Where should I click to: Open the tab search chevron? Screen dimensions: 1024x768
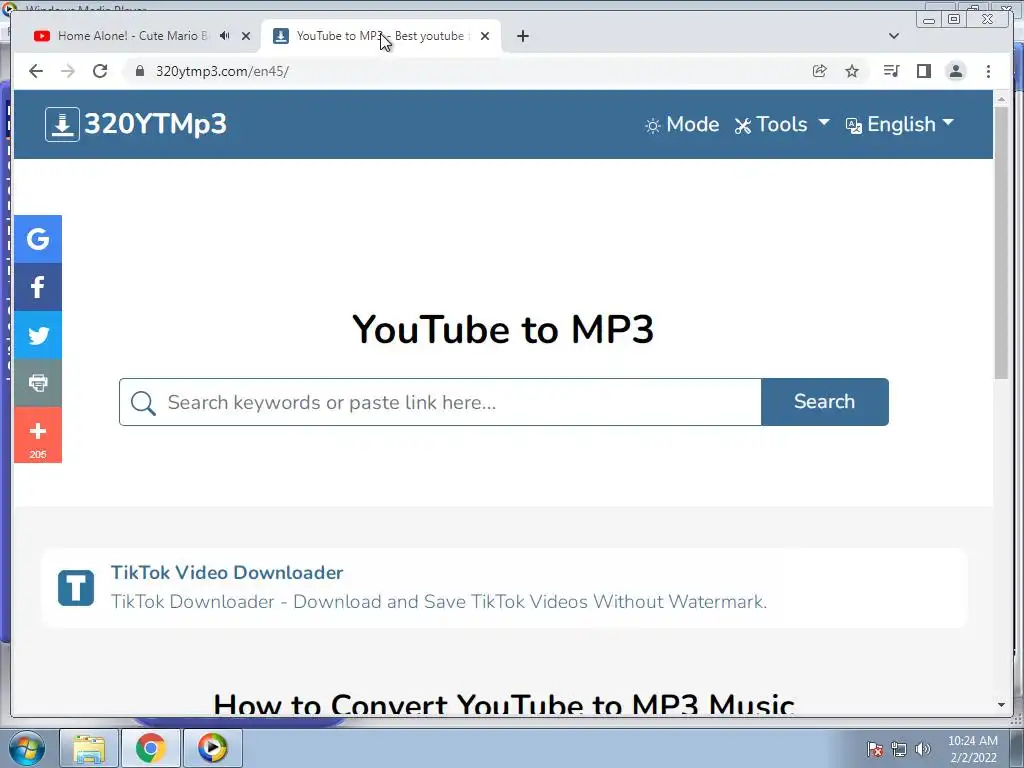tap(894, 36)
